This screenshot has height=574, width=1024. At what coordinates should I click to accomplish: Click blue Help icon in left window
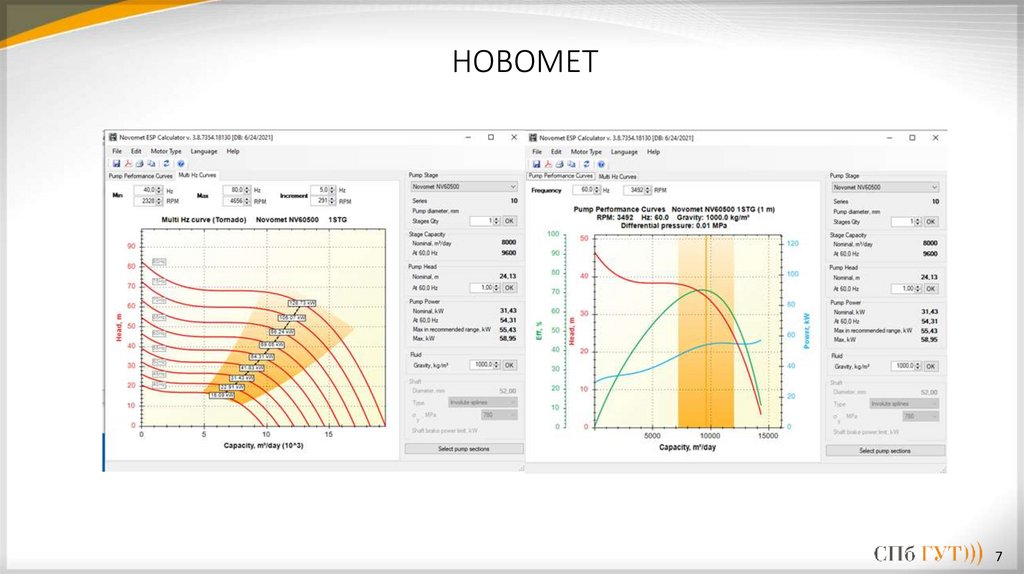[x=181, y=164]
